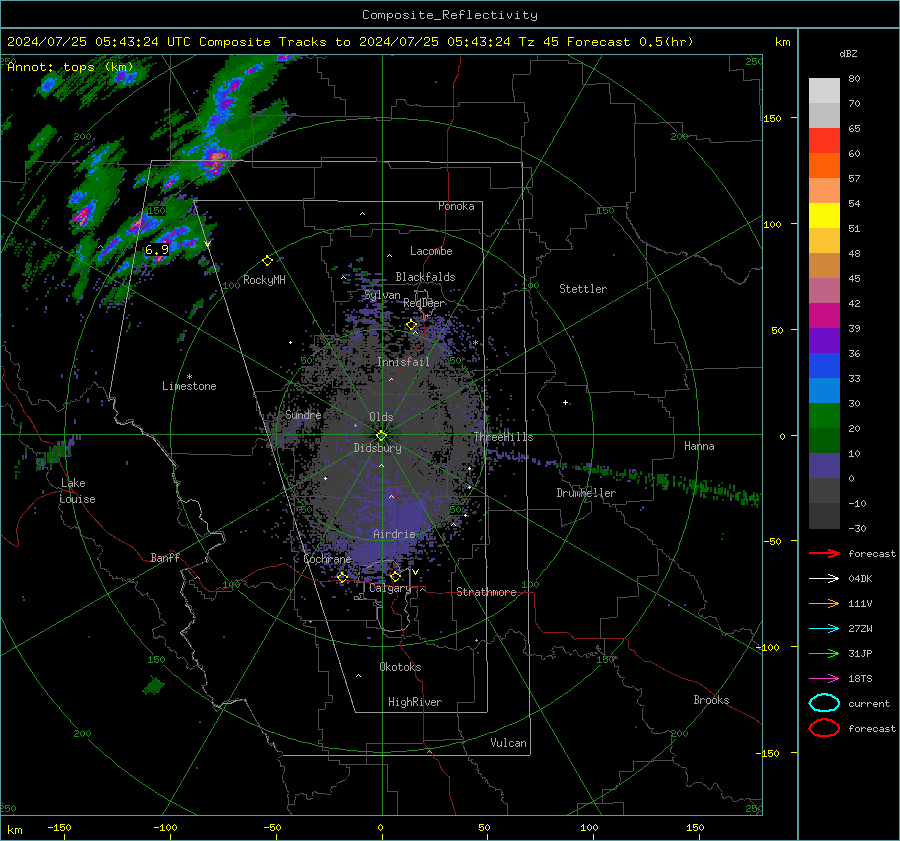This screenshot has width=900, height=841.
Task: Select the cyan 27ZW arrow legend entry
Action: pos(824,629)
